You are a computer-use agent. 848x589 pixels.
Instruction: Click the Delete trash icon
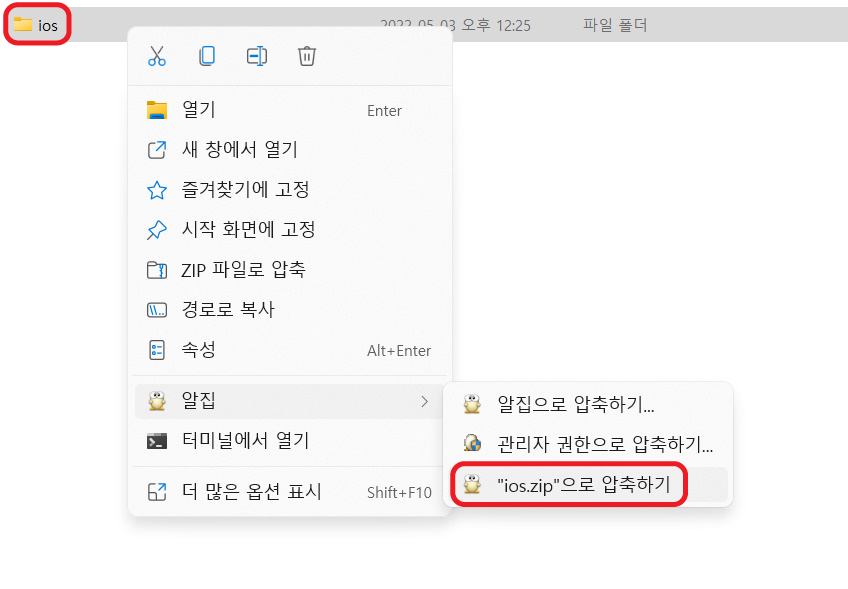tap(306, 56)
